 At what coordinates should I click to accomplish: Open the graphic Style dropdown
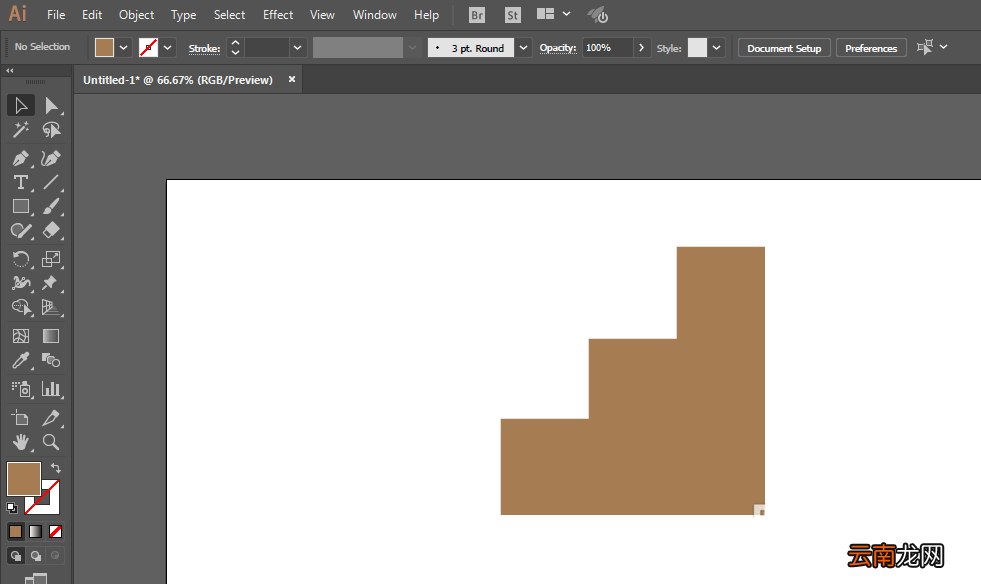tap(716, 48)
